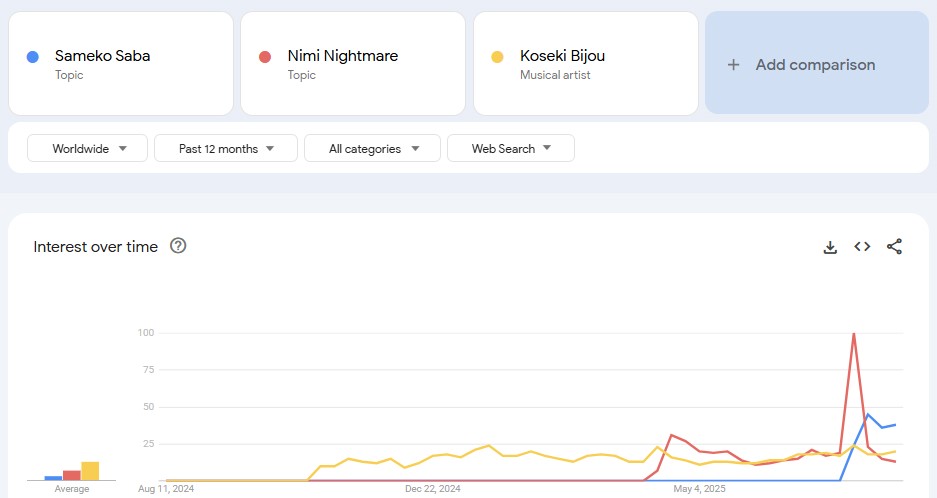This screenshot has height=498, width=937.
Task: Click the 50 y-axis value
Action: (x=148, y=407)
